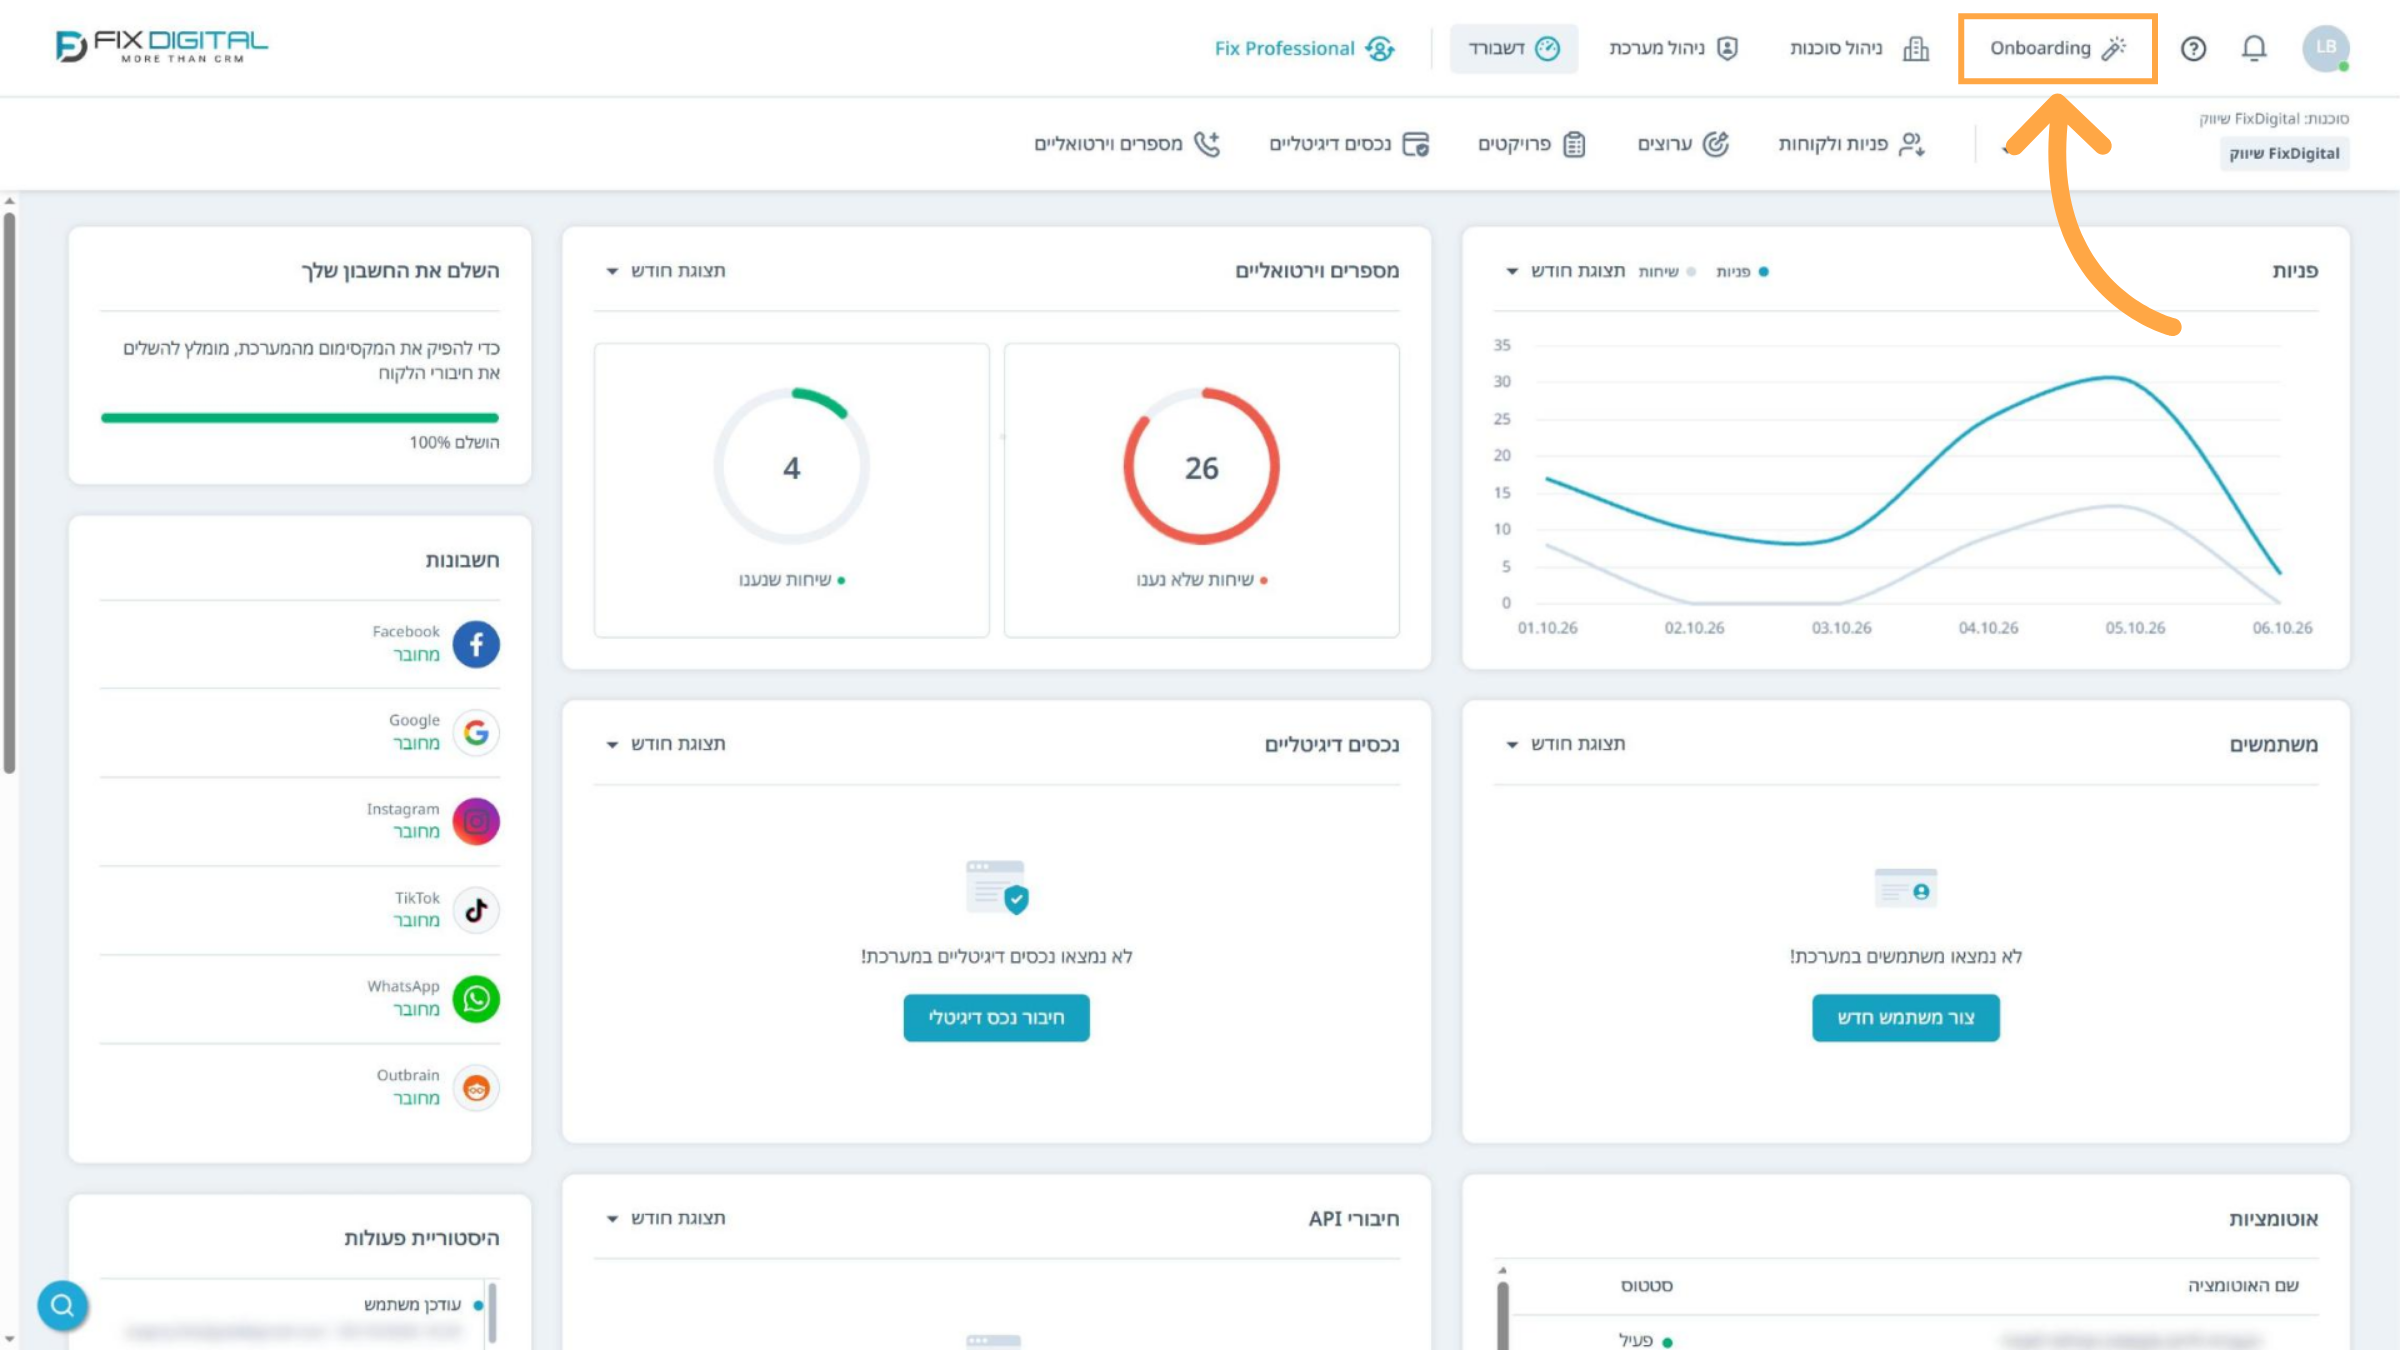Expand תצוגת חודש in חיבורי API card
2400x1350 pixels.
665,1218
